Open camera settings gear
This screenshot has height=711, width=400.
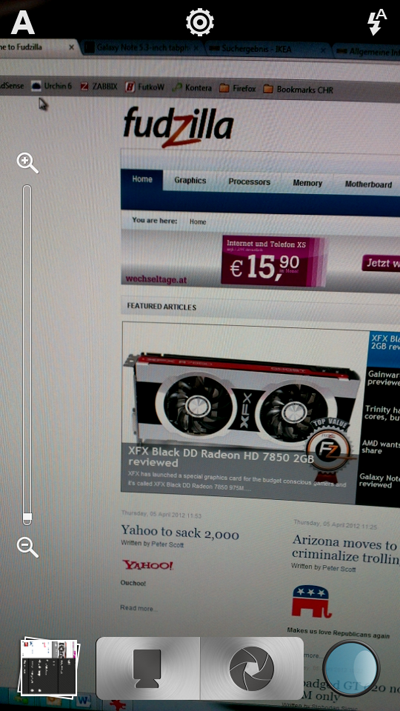pyautogui.click(x=200, y=22)
